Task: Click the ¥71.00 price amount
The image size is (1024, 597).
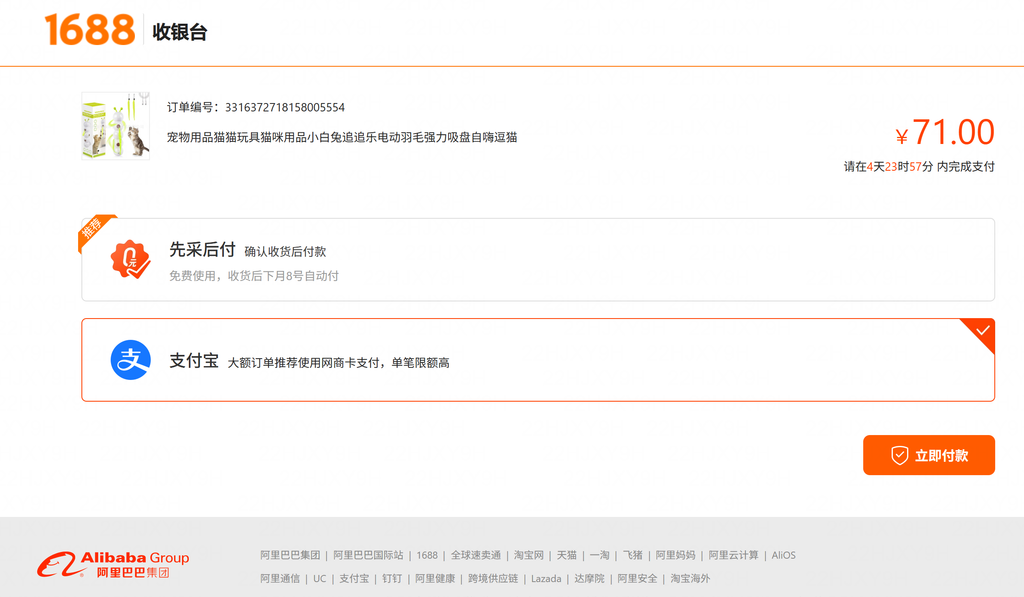Action: pyautogui.click(x=945, y=133)
